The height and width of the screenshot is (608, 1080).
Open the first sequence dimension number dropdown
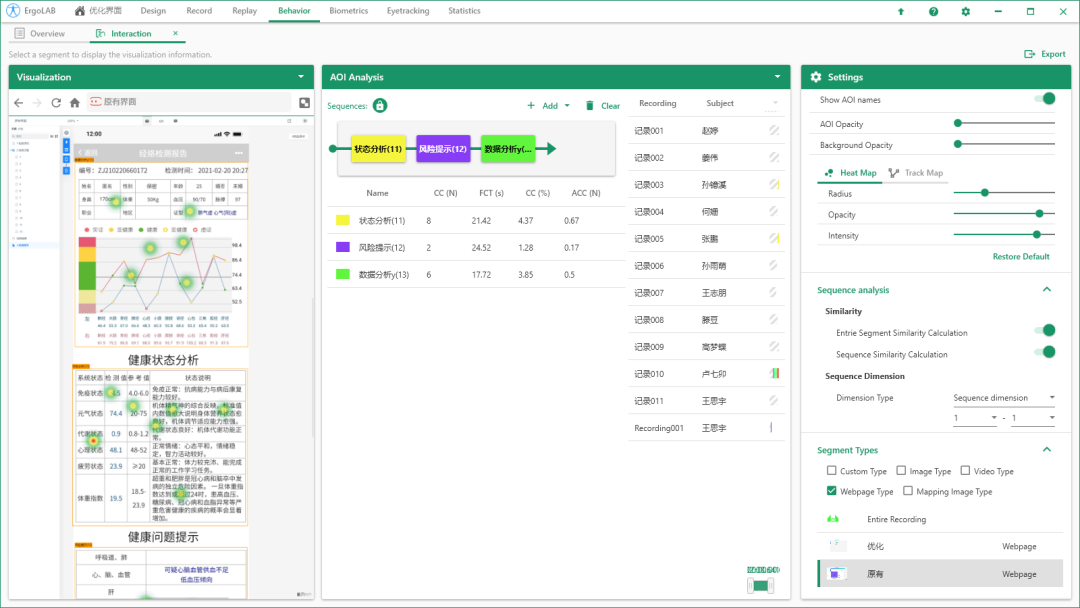click(x=975, y=418)
